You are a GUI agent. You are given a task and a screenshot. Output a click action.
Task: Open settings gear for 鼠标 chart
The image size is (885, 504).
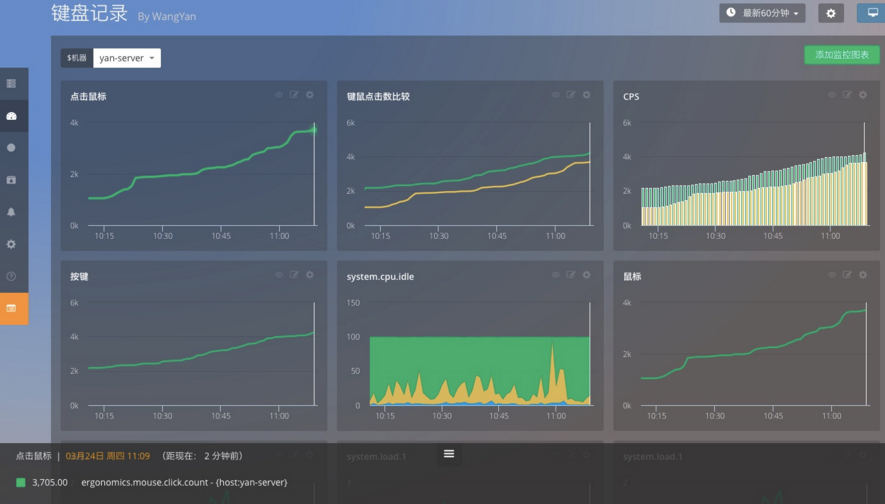(x=863, y=275)
